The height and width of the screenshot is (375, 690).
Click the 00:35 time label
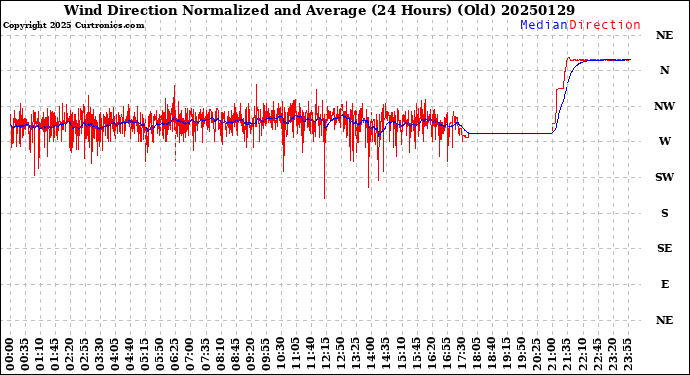tap(25, 355)
